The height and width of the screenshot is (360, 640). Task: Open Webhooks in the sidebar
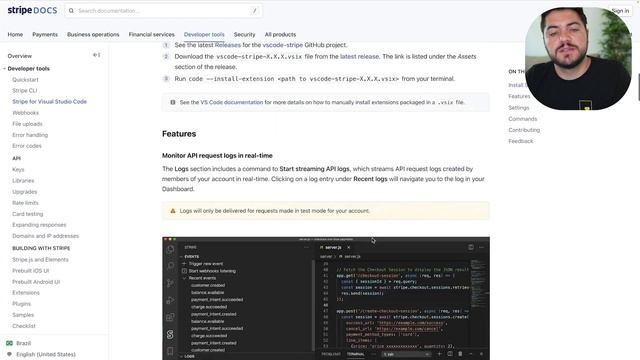pos(25,113)
